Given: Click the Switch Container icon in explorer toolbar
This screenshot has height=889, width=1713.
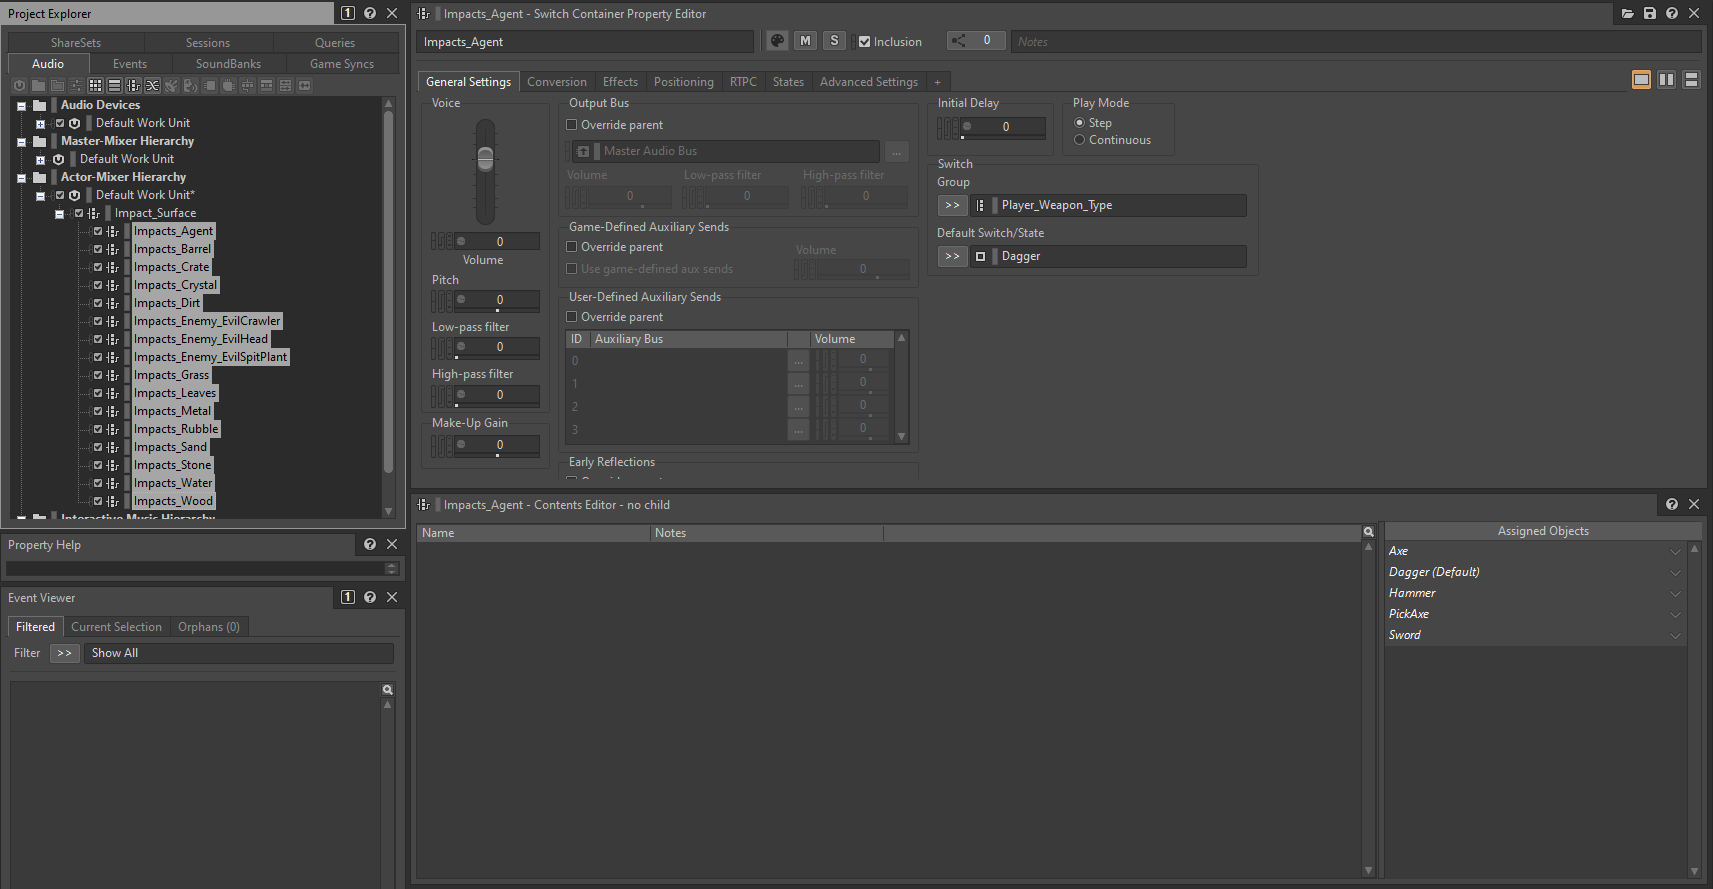Looking at the screenshot, I should point(133,85).
